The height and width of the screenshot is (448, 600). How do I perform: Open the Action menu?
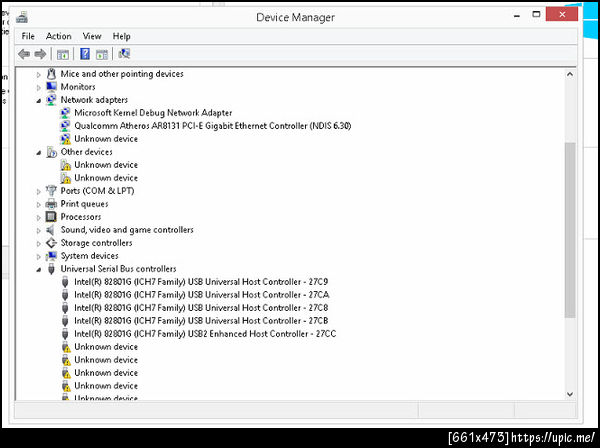click(x=59, y=36)
